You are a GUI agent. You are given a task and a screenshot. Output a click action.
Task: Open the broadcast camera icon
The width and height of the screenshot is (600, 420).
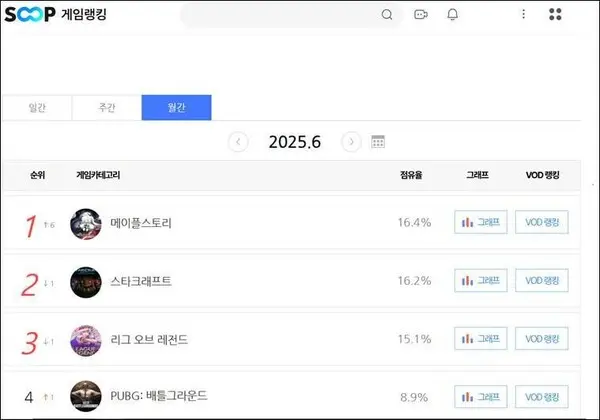[x=420, y=15]
